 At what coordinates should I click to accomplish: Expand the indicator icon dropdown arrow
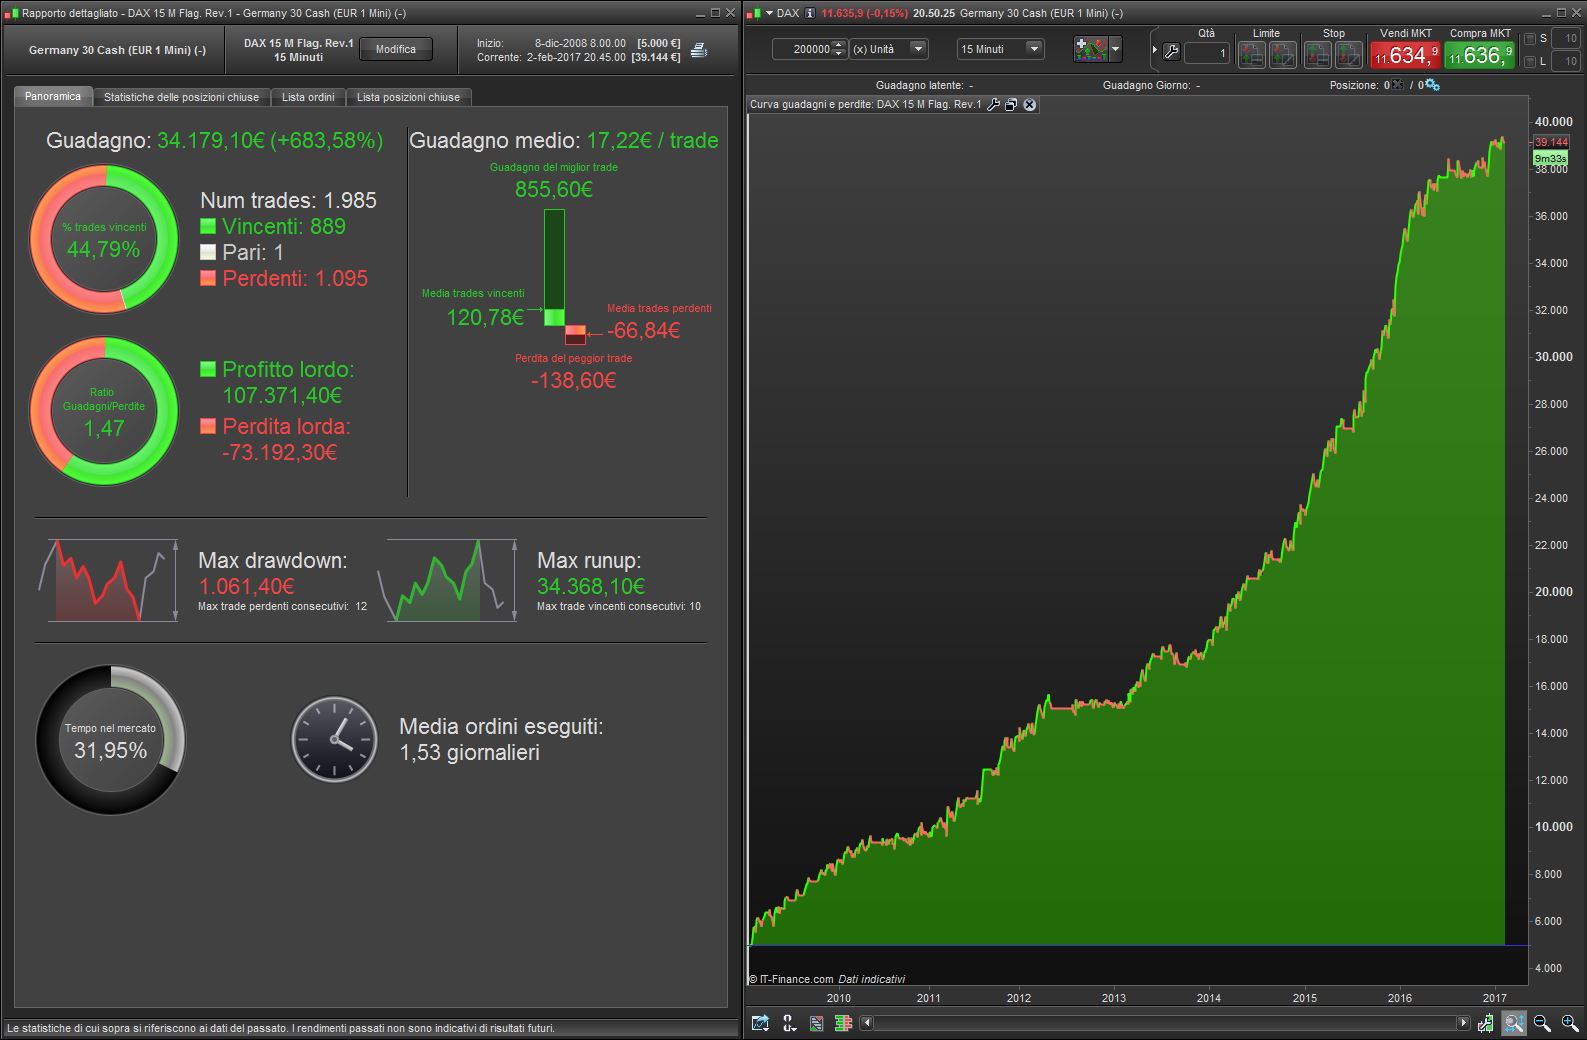[1115, 49]
